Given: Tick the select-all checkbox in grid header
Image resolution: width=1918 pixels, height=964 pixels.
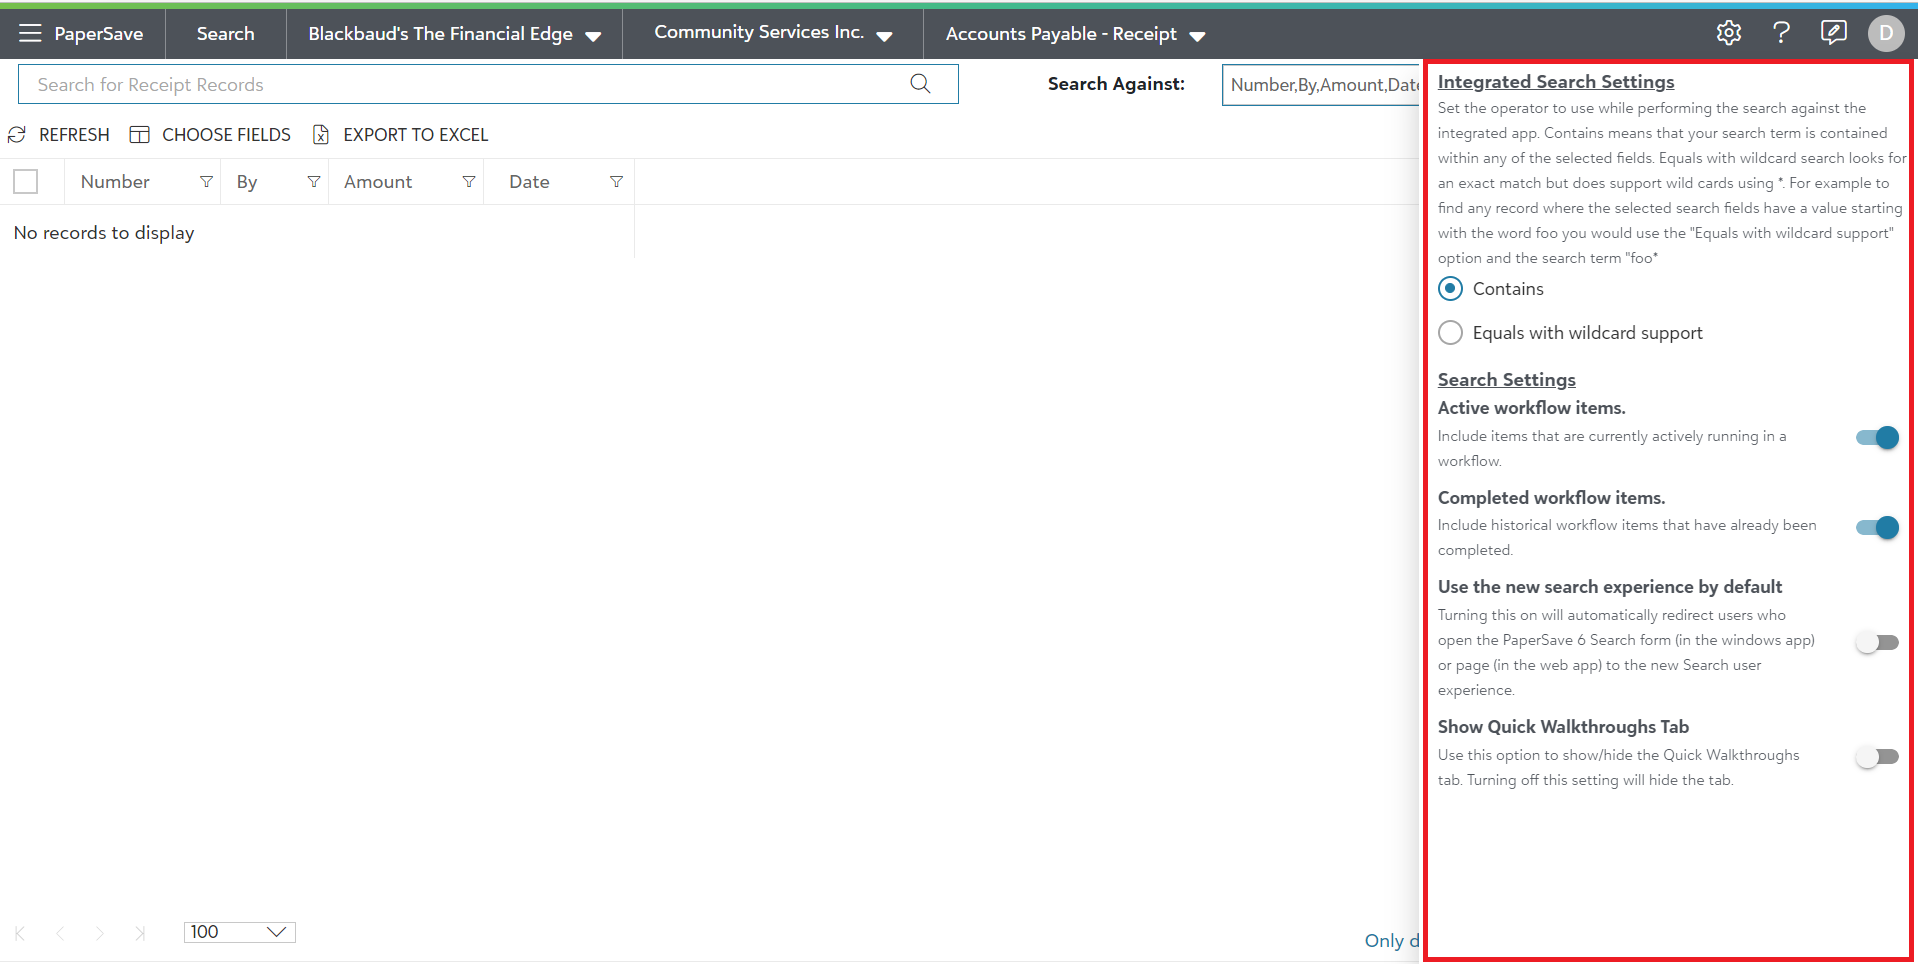Looking at the screenshot, I should tap(26, 182).
